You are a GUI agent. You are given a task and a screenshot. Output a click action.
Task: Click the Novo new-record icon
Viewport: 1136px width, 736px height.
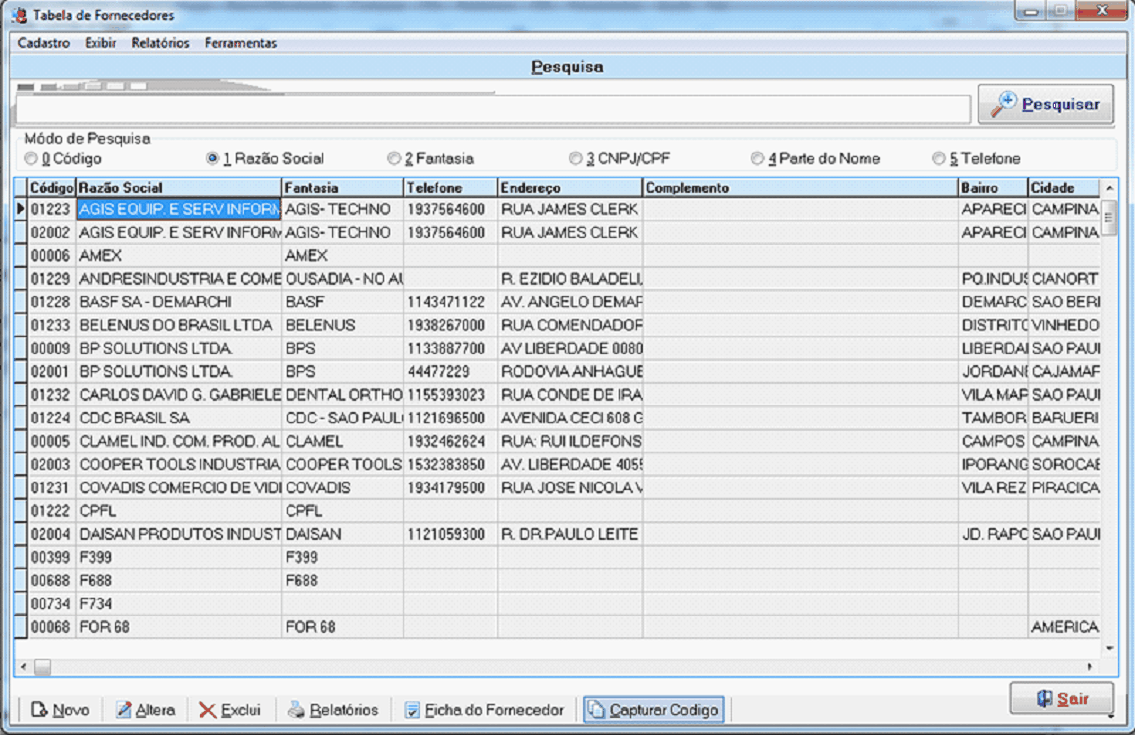pyautogui.click(x=39, y=710)
